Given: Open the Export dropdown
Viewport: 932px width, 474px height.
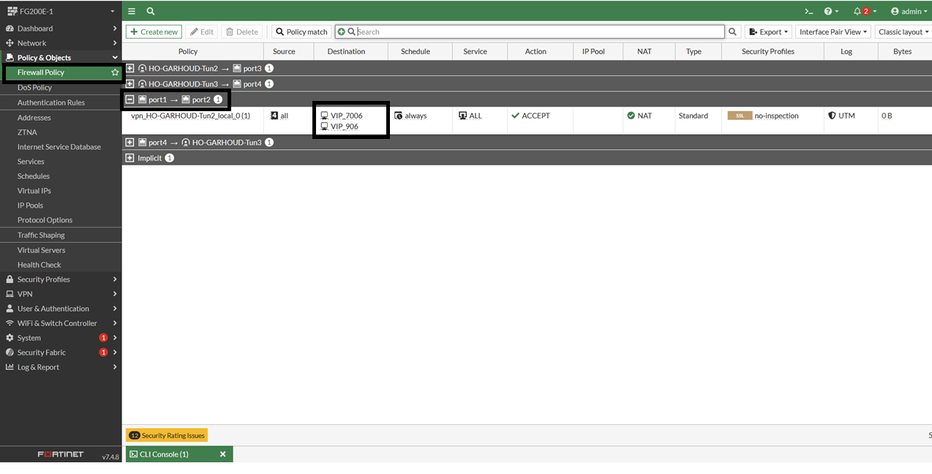Looking at the screenshot, I should pyautogui.click(x=769, y=32).
